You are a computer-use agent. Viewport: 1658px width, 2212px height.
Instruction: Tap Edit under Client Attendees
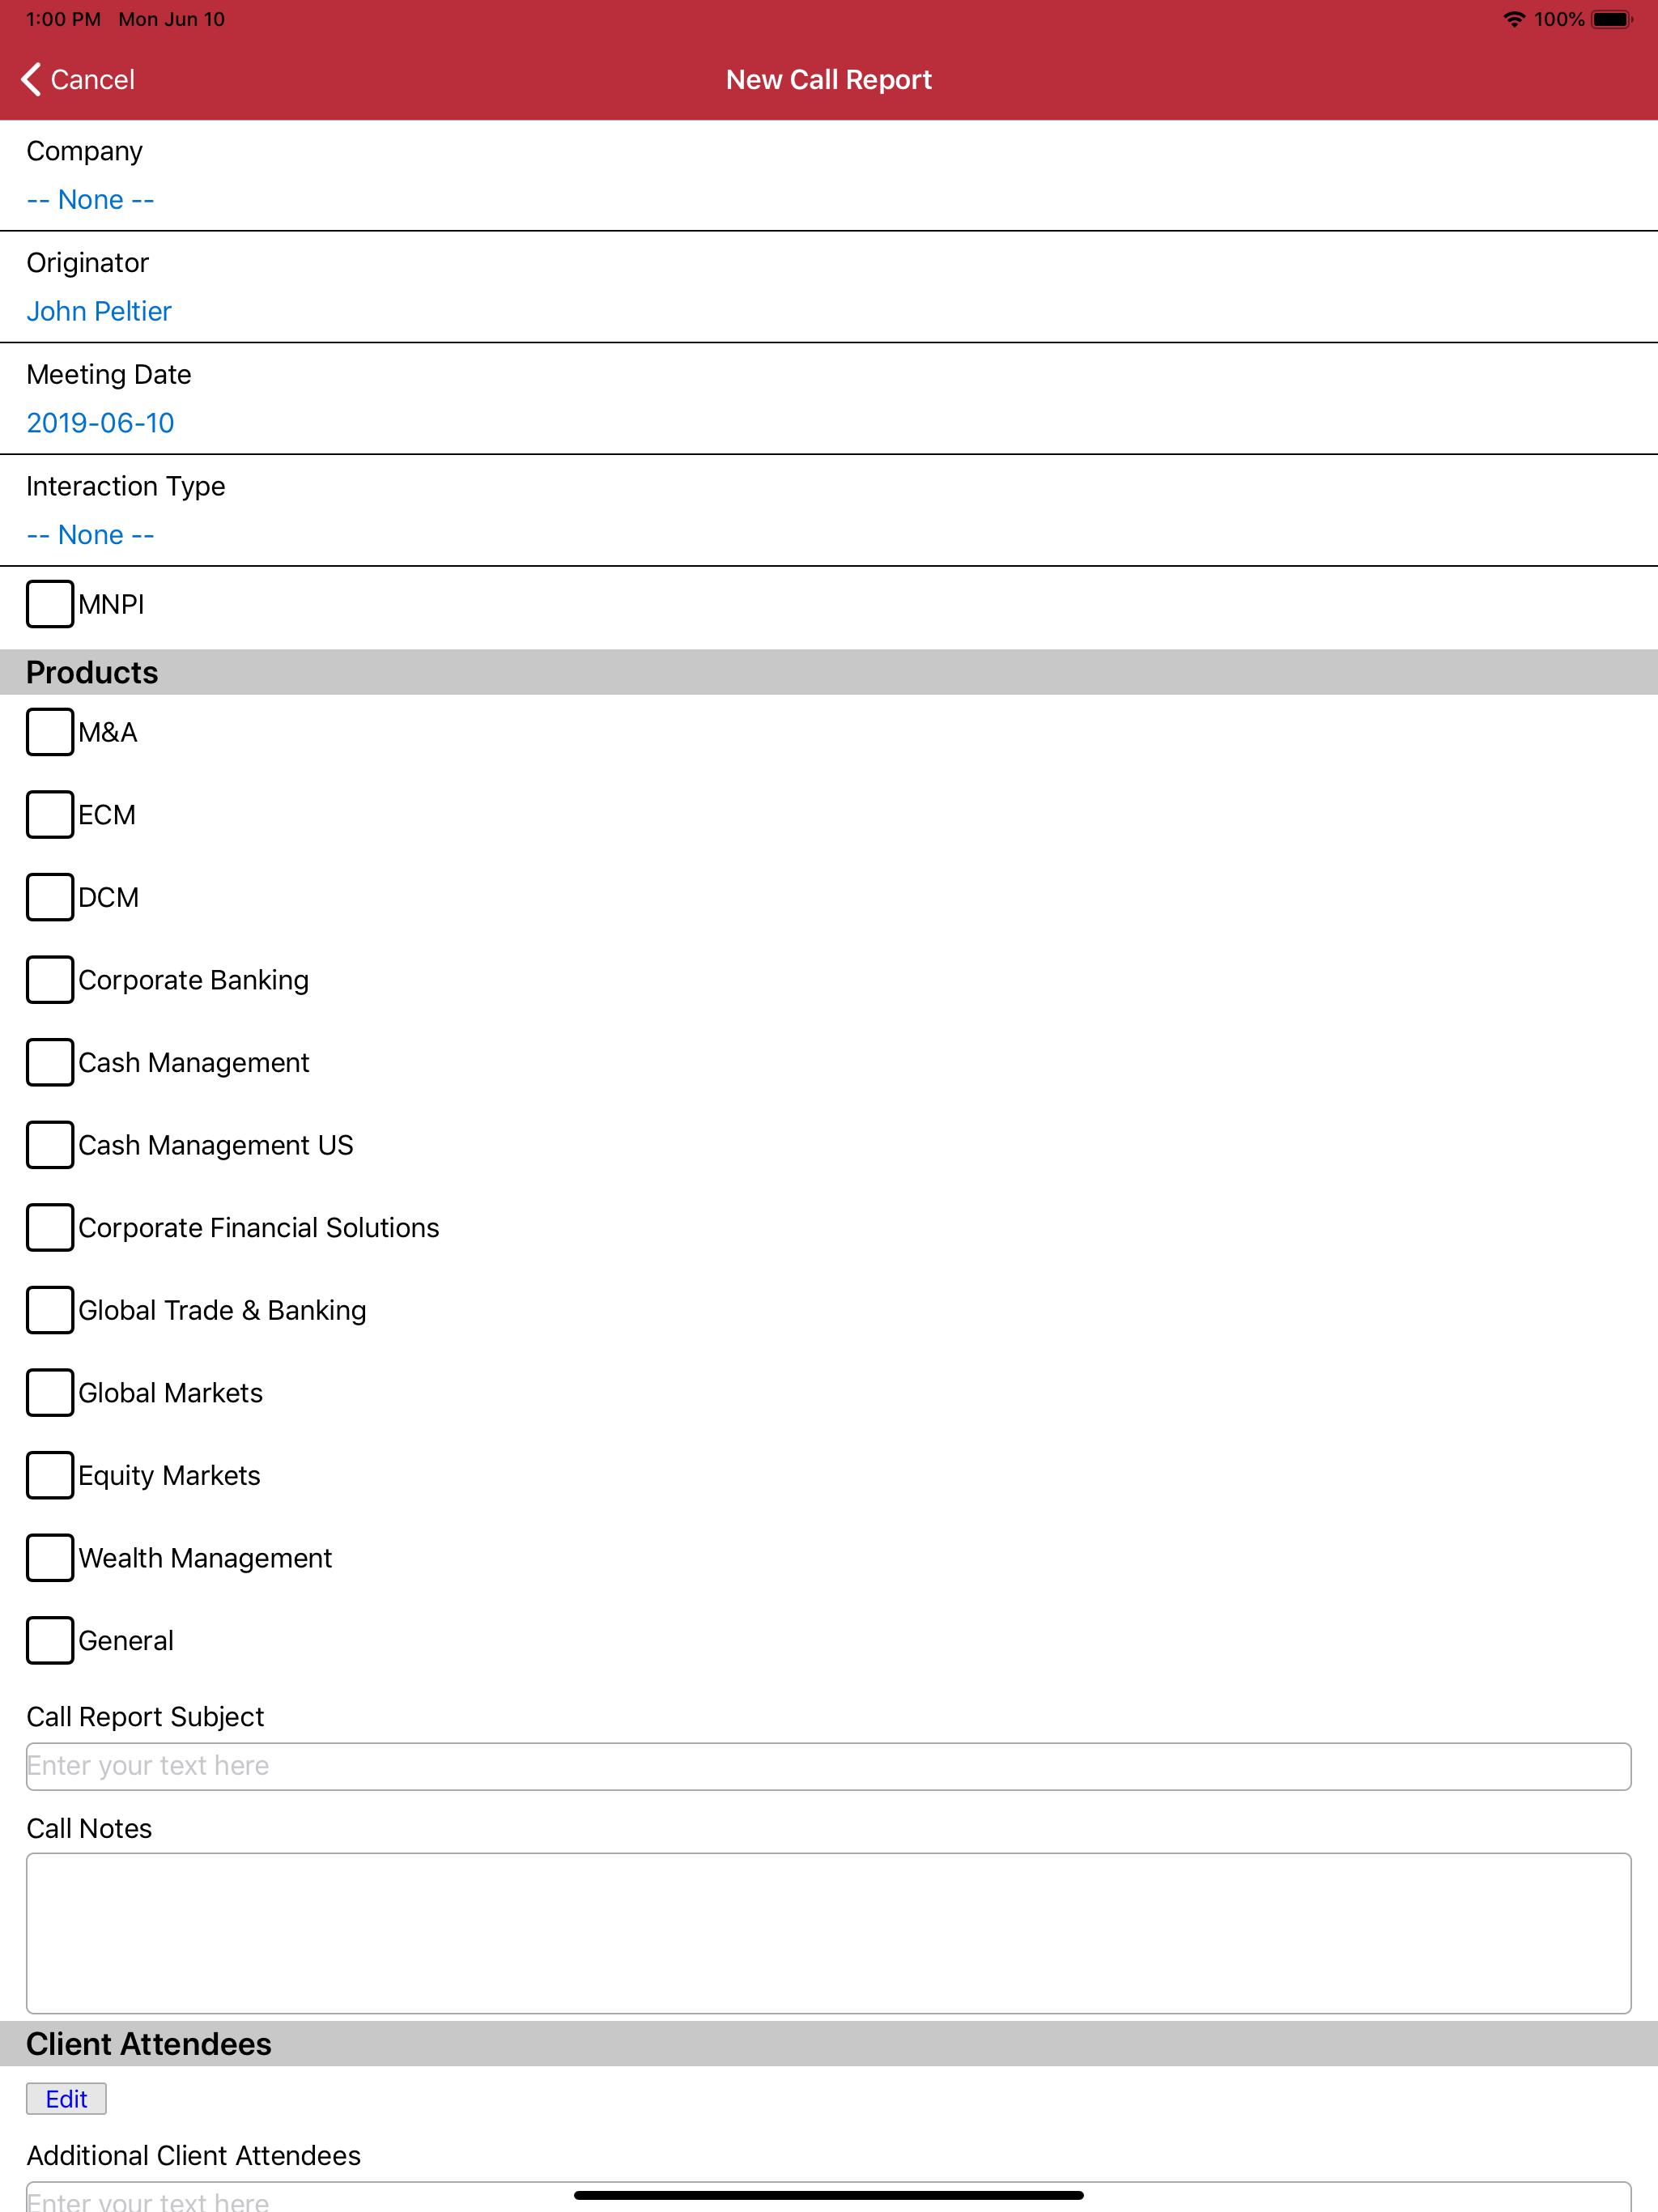[x=66, y=2099]
